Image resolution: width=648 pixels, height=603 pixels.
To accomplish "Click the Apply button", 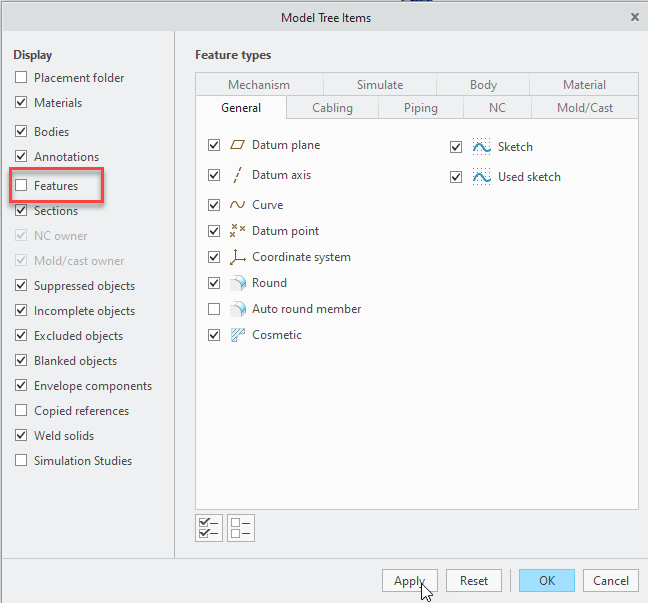I will tap(409, 581).
